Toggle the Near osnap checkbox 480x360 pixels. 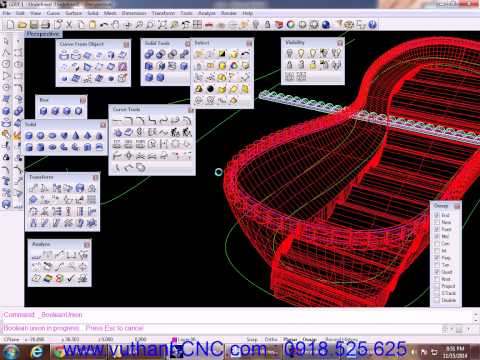click(x=437, y=222)
